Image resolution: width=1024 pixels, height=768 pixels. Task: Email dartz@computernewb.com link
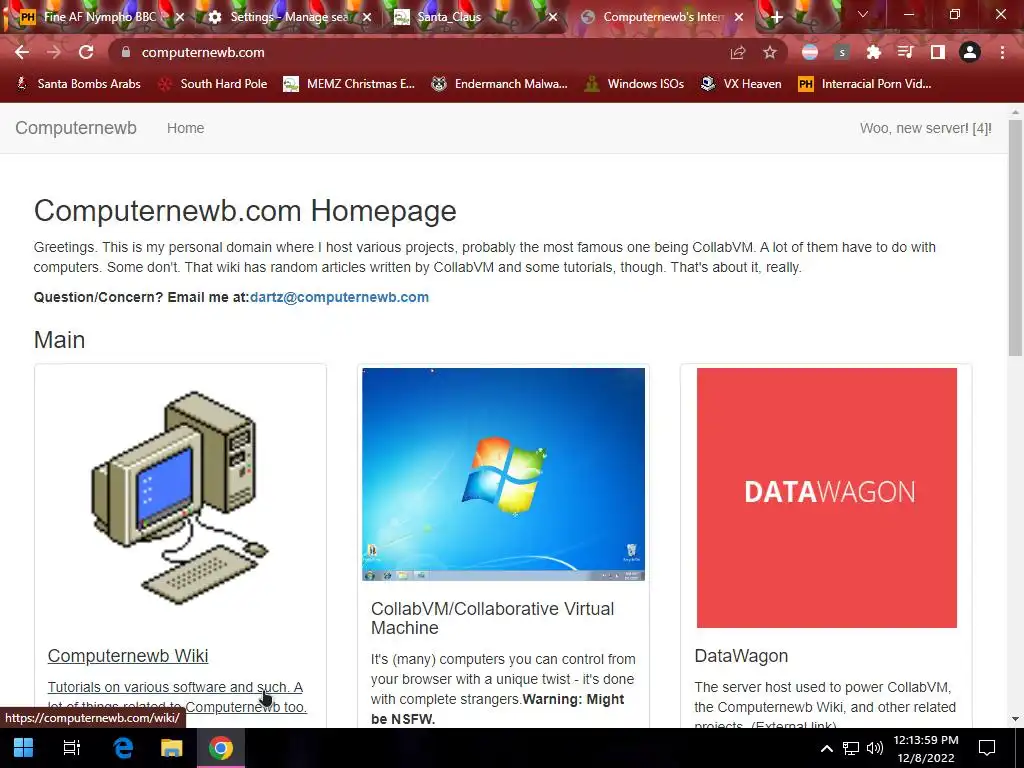pos(339,297)
